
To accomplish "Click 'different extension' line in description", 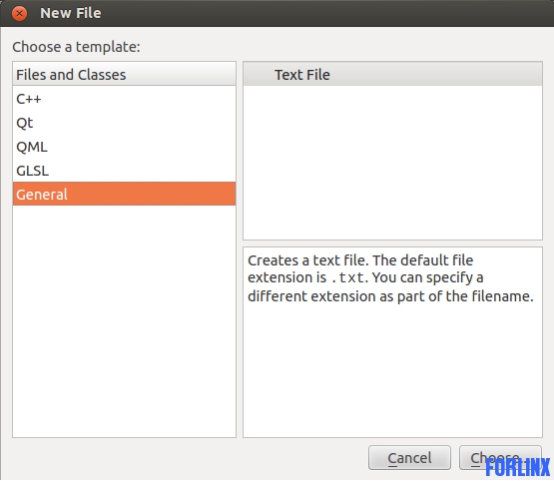I will [x=390, y=296].
